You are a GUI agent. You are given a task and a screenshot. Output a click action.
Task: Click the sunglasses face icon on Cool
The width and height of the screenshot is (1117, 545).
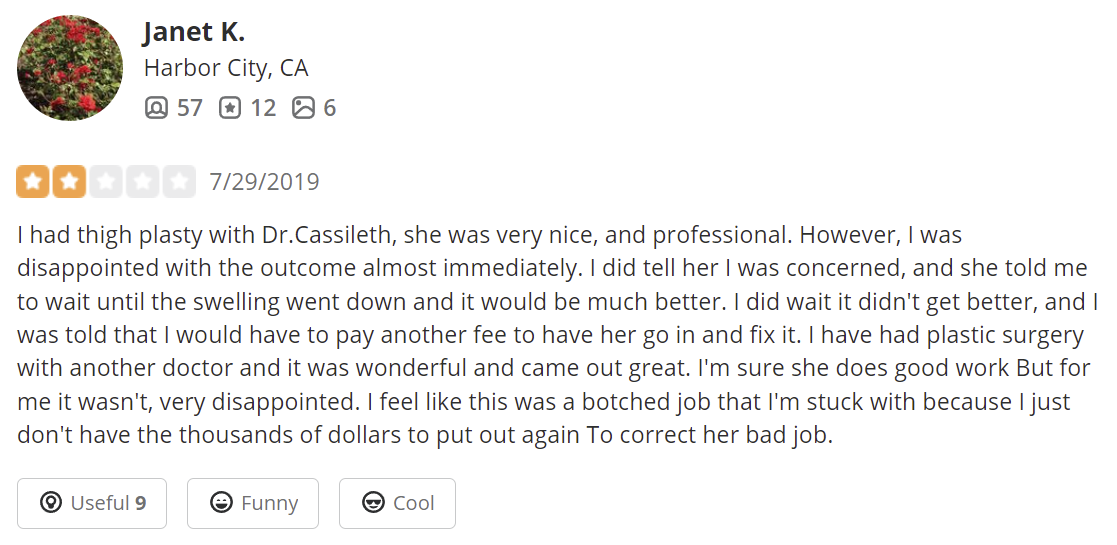[x=373, y=503]
